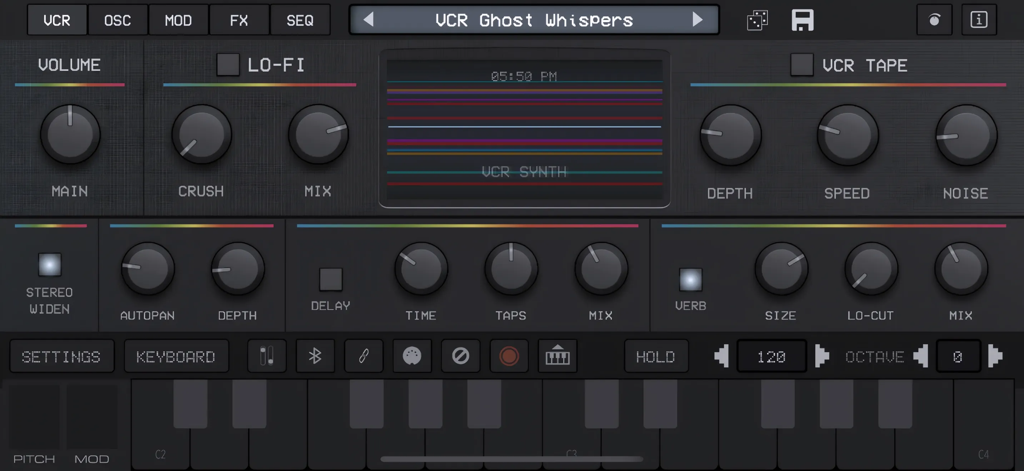Click the reverb SIZE knob
Image resolution: width=1024 pixels, height=471 pixels.
(782, 268)
